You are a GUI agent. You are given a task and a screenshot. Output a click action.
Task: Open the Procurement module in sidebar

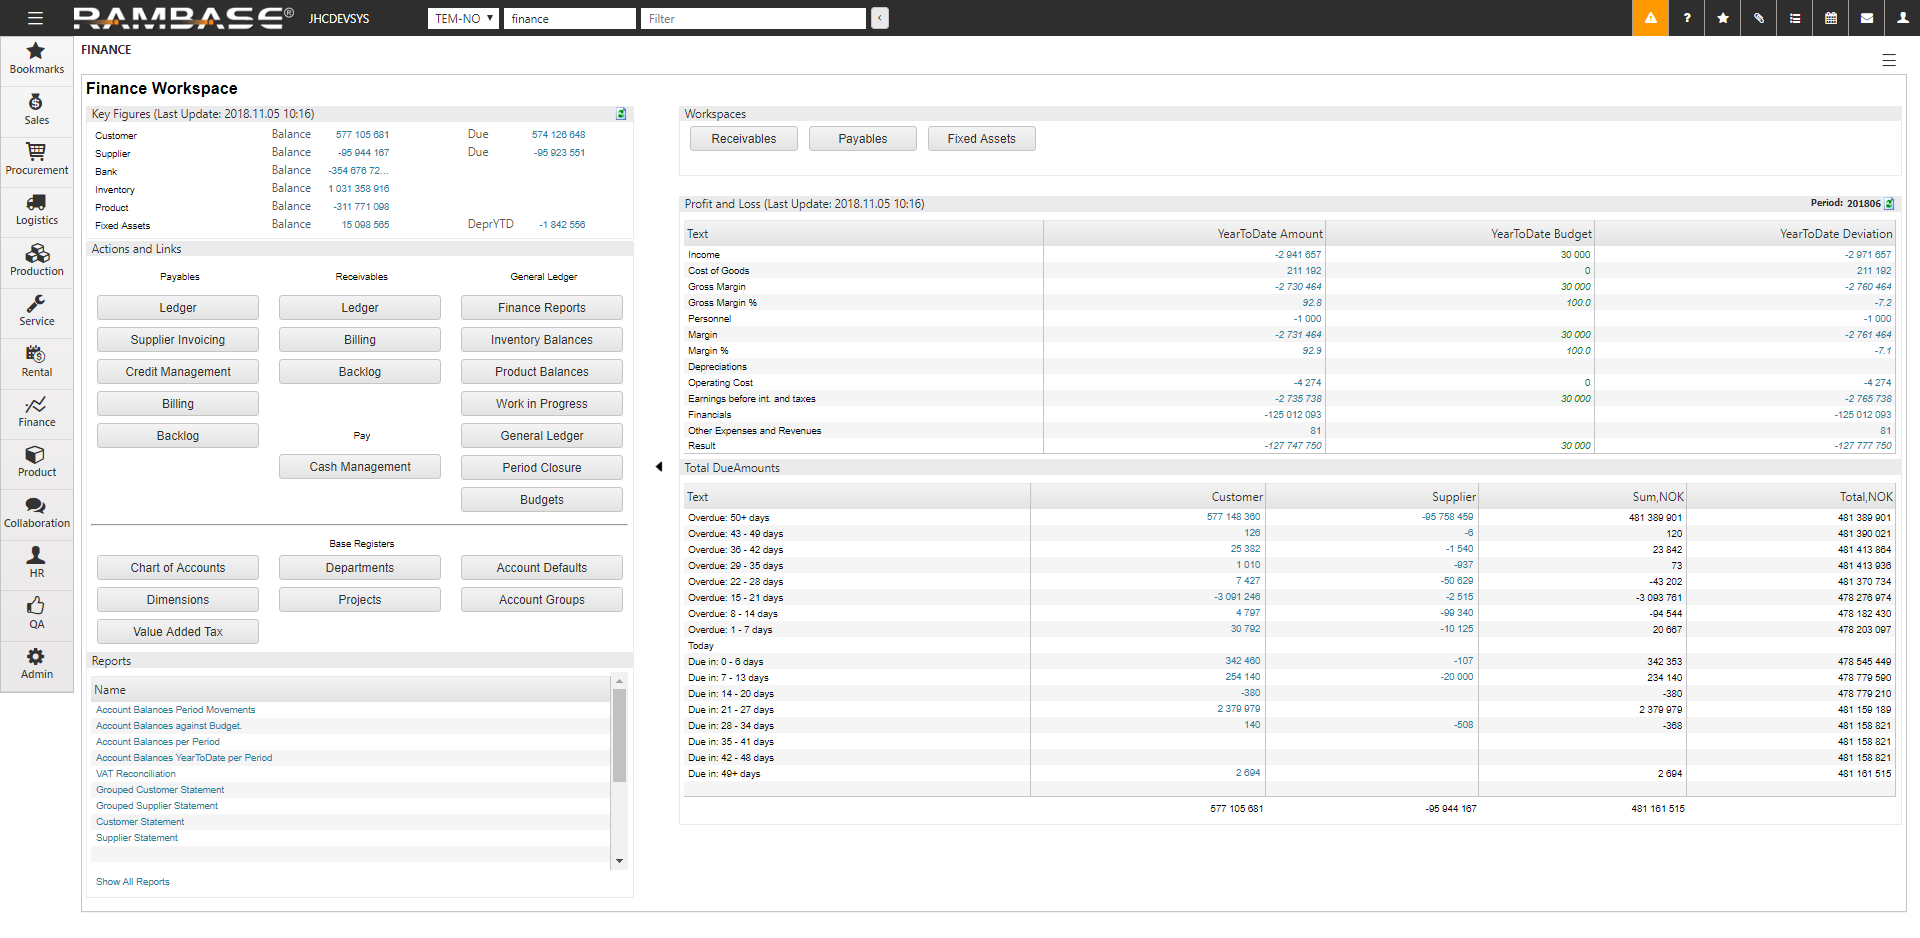point(37,160)
